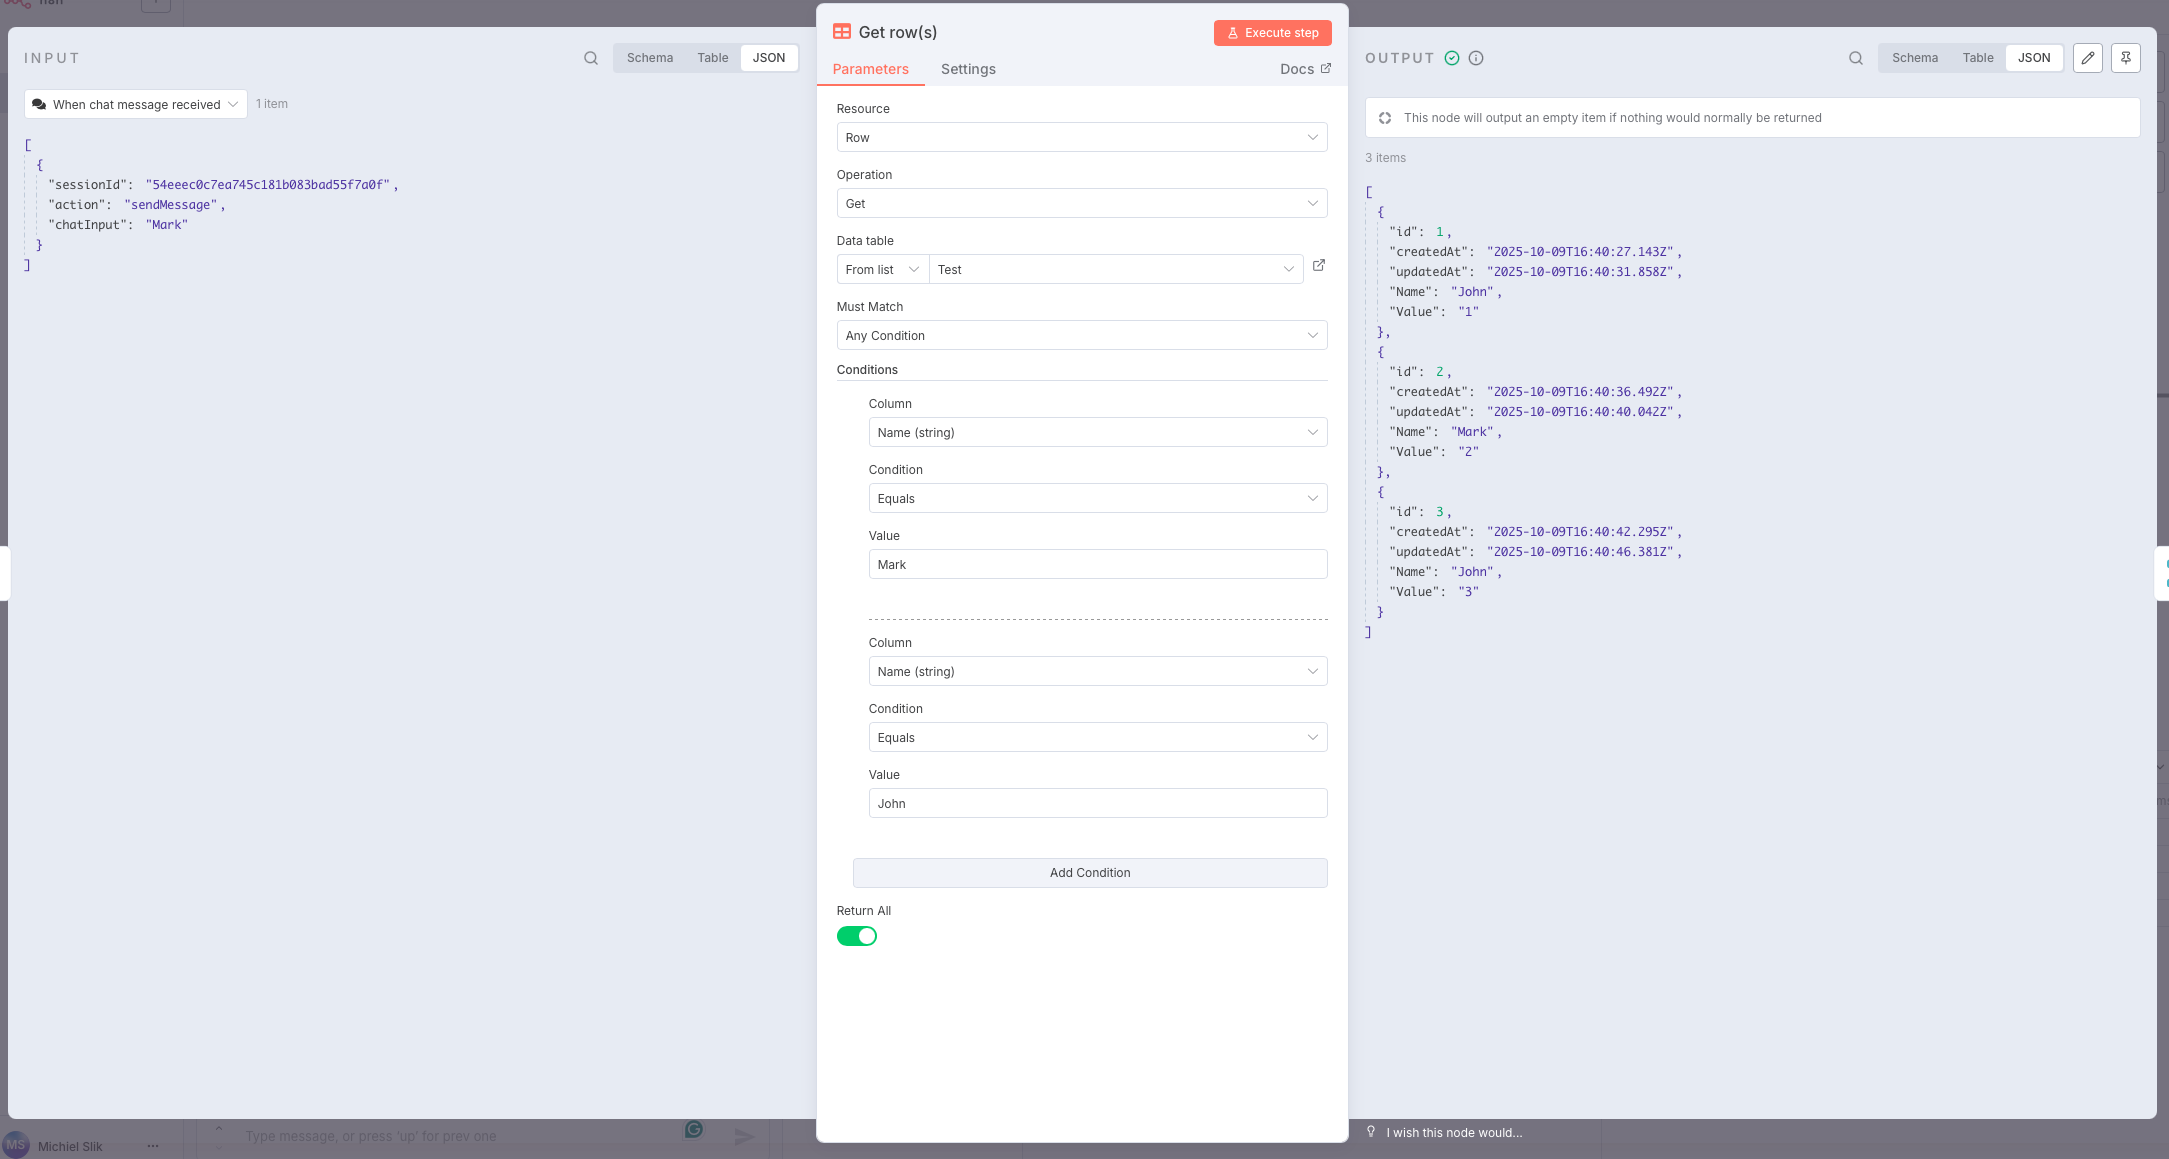Switch to the Settings tab
Image resolution: width=2169 pixels, height=1159 pixels.
pyautogui.click(x=967, y=69)
